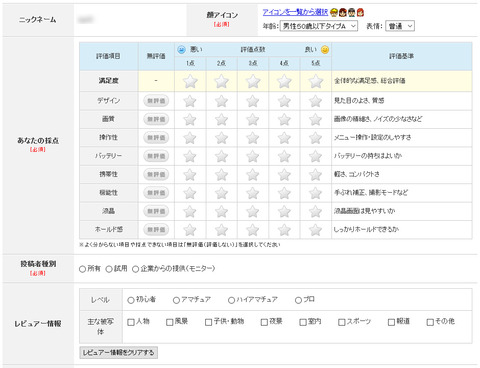
Task: Mark 携帯性 as 無評価
Action: click(156, 174)
